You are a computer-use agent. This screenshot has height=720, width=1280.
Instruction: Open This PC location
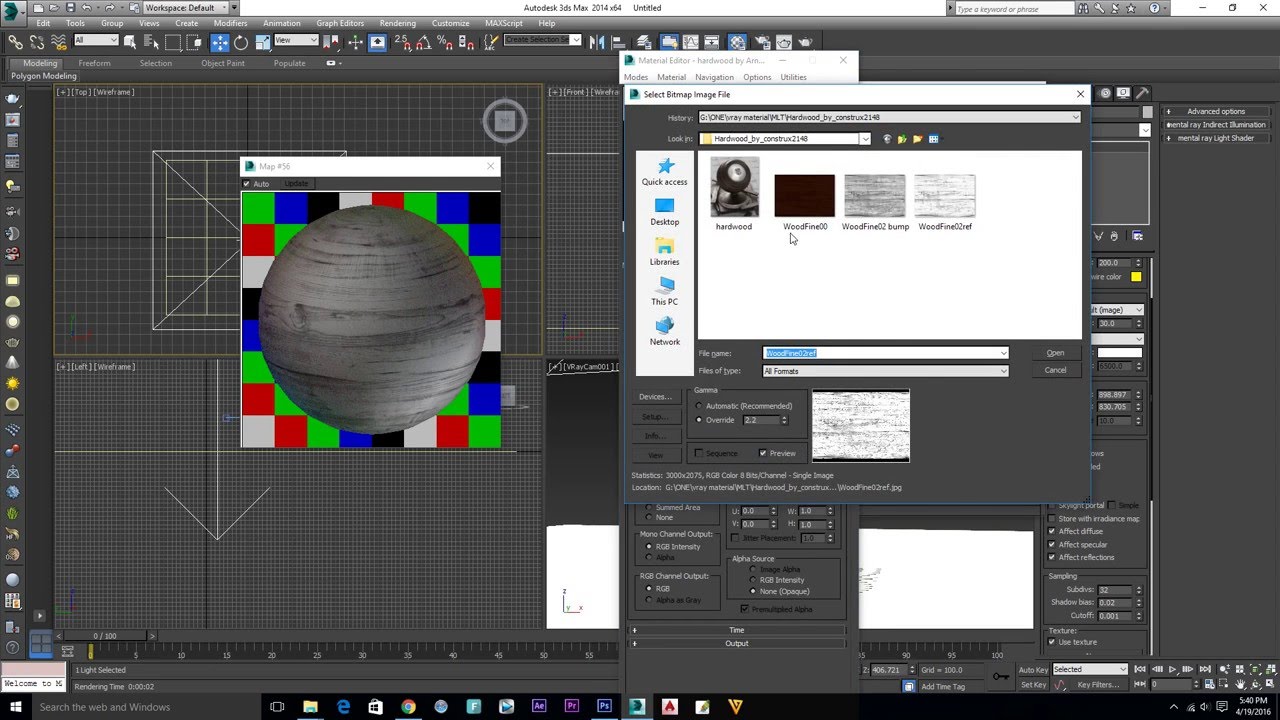[664, 291]
